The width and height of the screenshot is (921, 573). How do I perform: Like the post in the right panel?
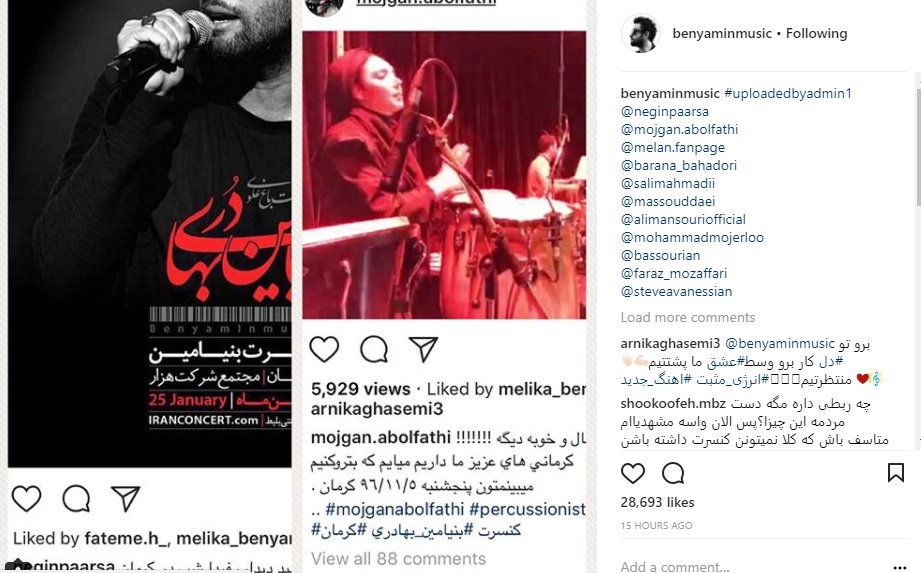(x=633, y=473)
